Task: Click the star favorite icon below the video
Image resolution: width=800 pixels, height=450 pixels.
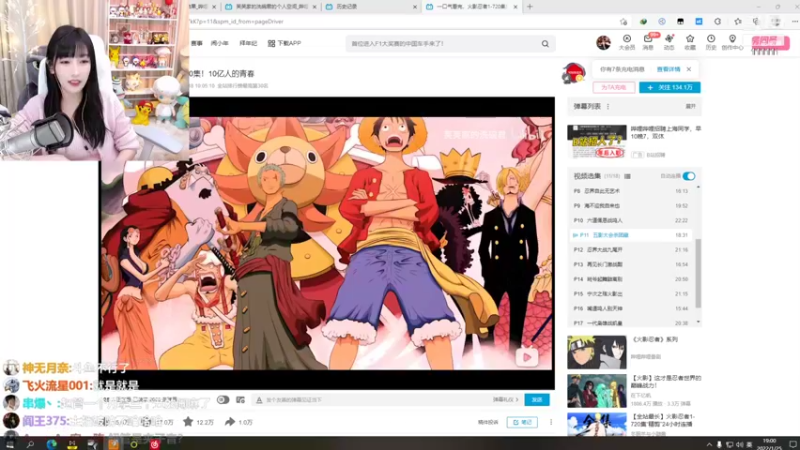Action: coord(188,421)
